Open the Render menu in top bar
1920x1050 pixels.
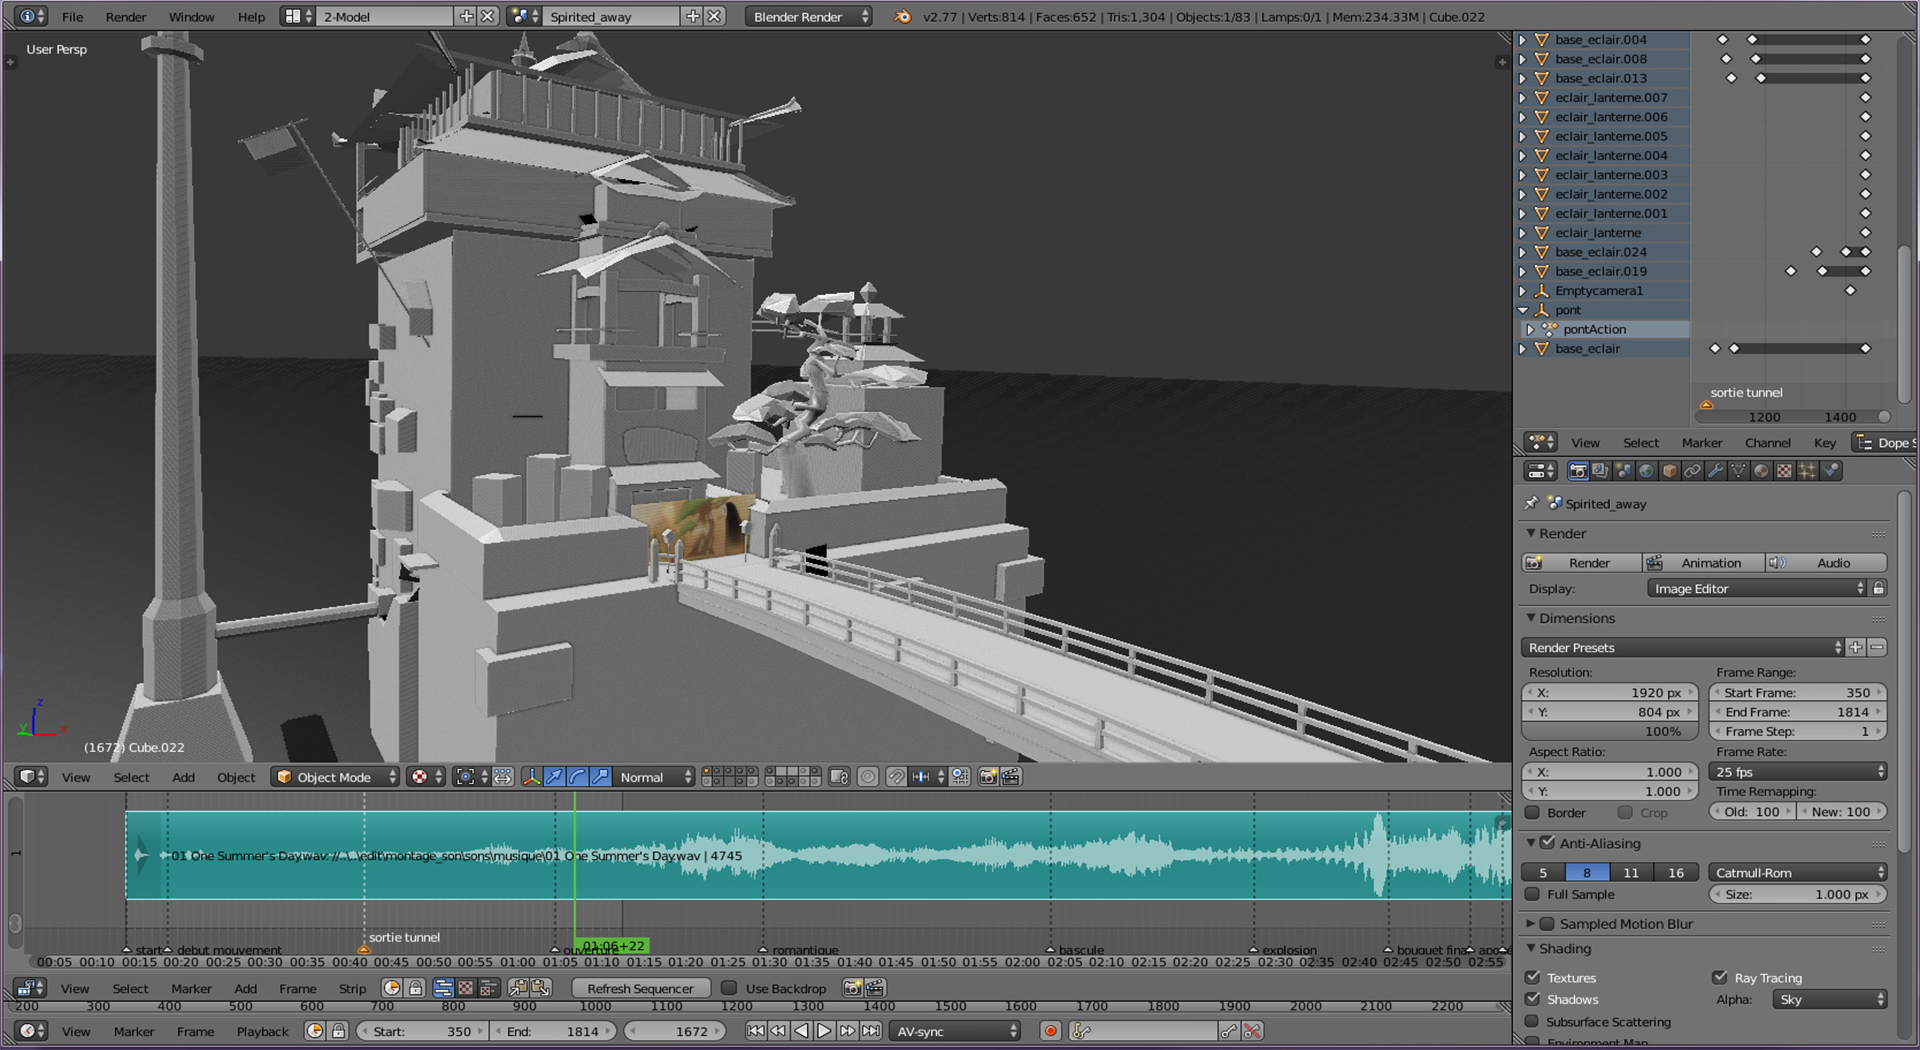[x=125, y=17]
